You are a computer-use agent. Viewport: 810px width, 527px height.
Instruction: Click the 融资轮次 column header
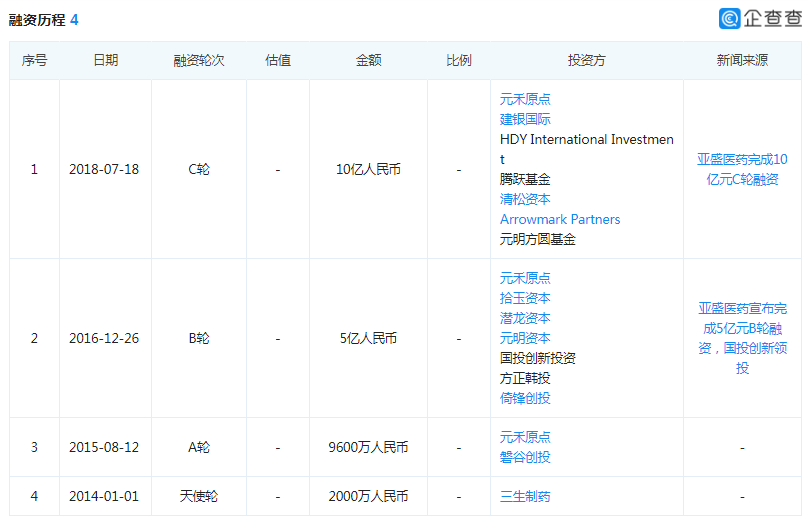[x=199, y=60]
